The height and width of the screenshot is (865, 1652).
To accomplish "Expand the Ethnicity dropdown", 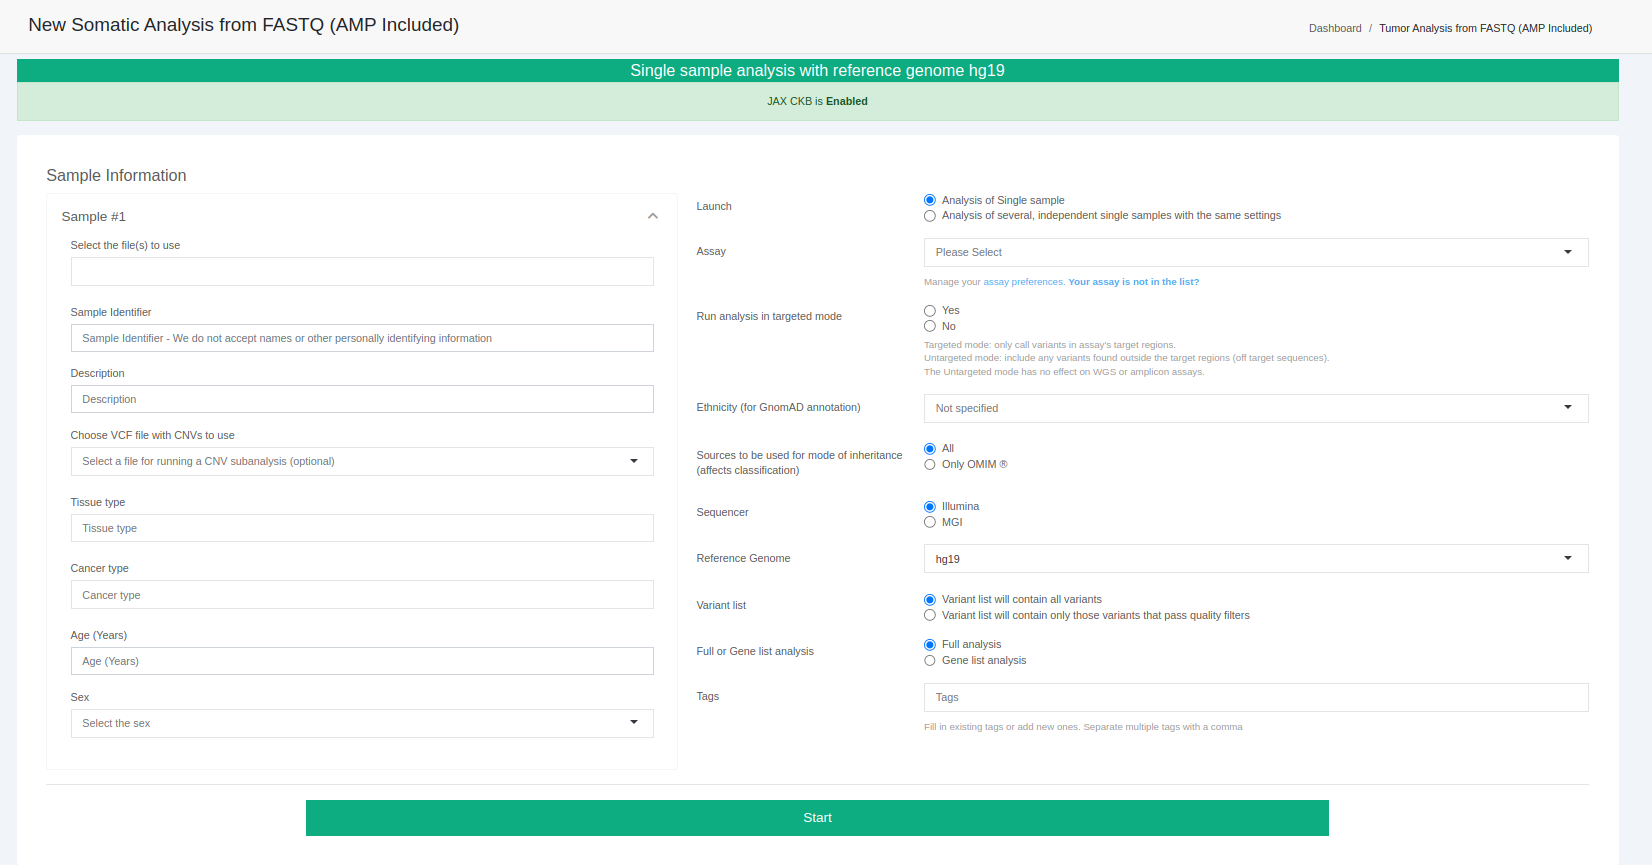I will click(1255, 408).
